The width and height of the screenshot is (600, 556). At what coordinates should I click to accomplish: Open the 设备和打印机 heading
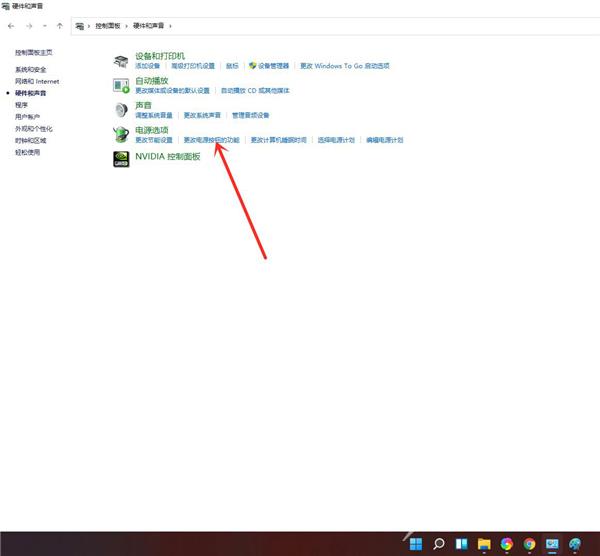[x=160, y=56]
